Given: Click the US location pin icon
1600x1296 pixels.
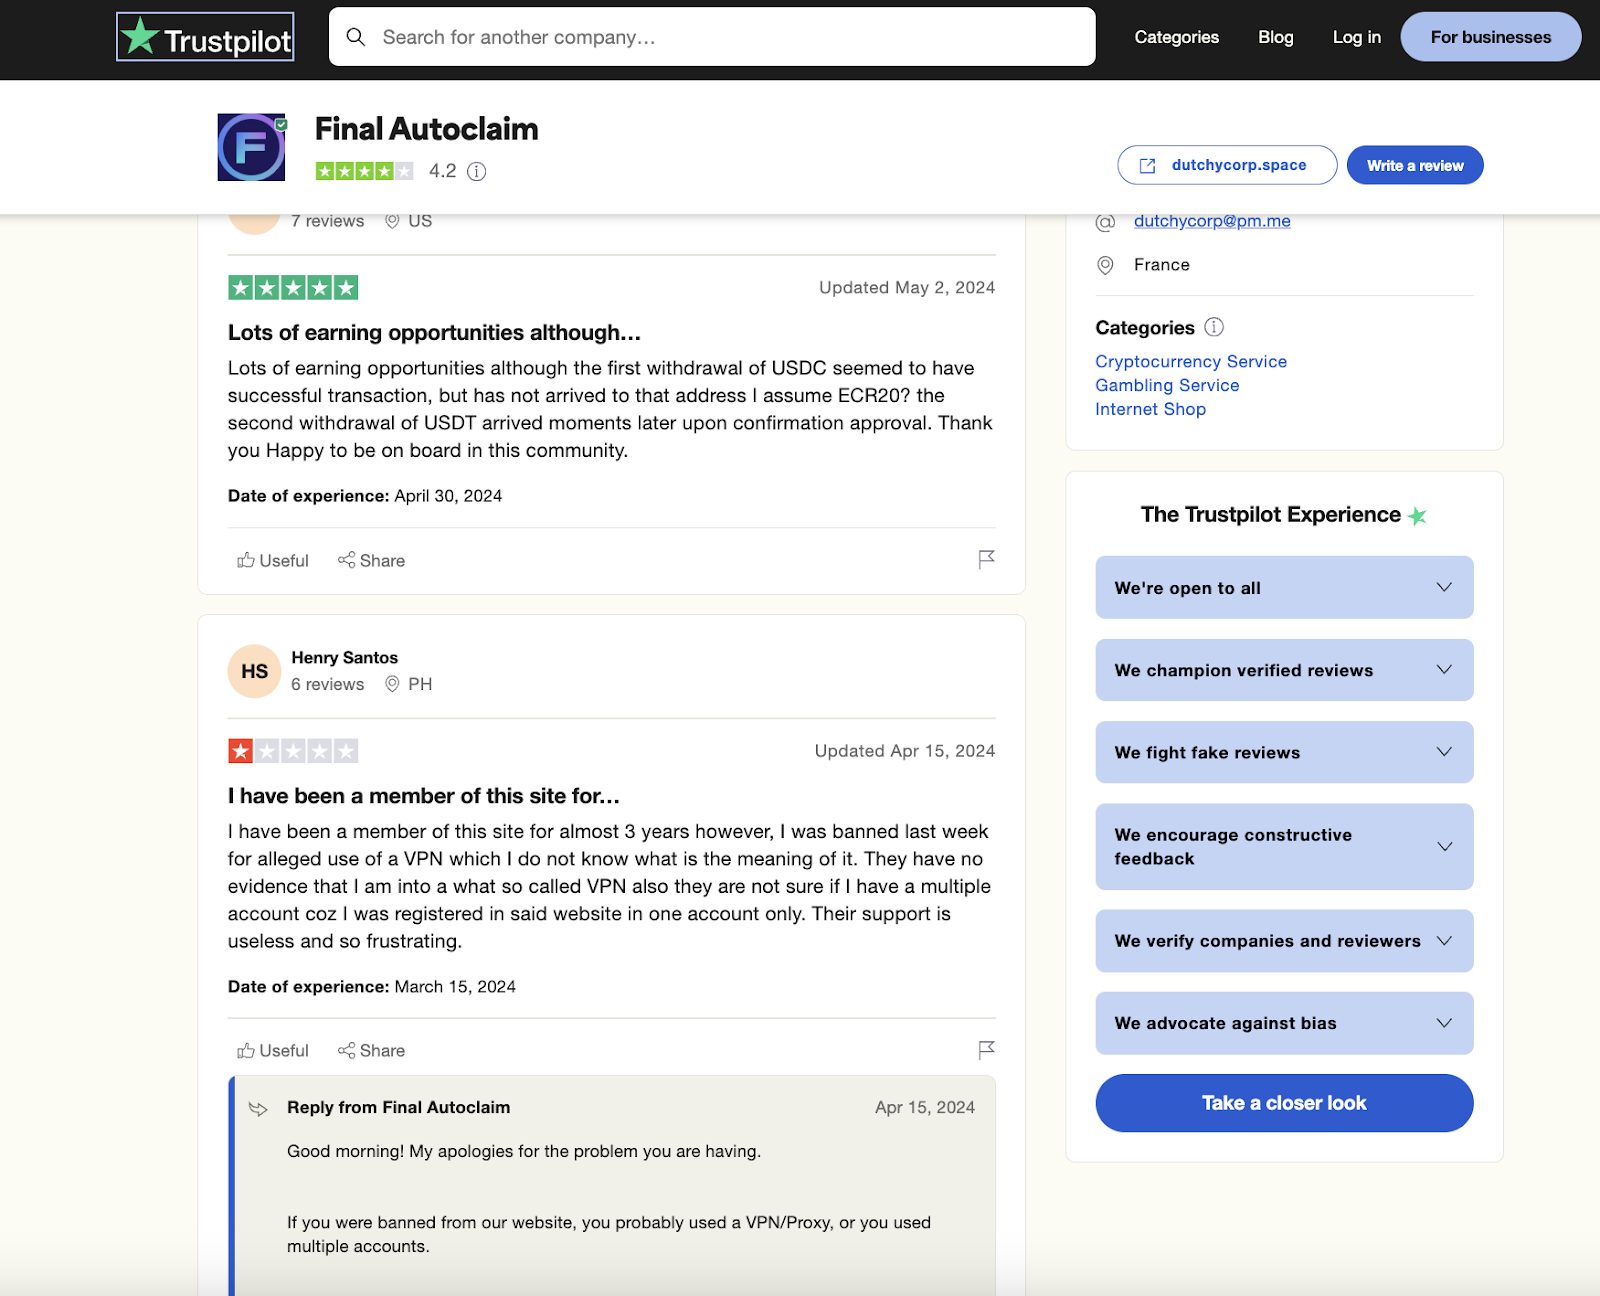Looking at the screenshot, I should [392, 221].
